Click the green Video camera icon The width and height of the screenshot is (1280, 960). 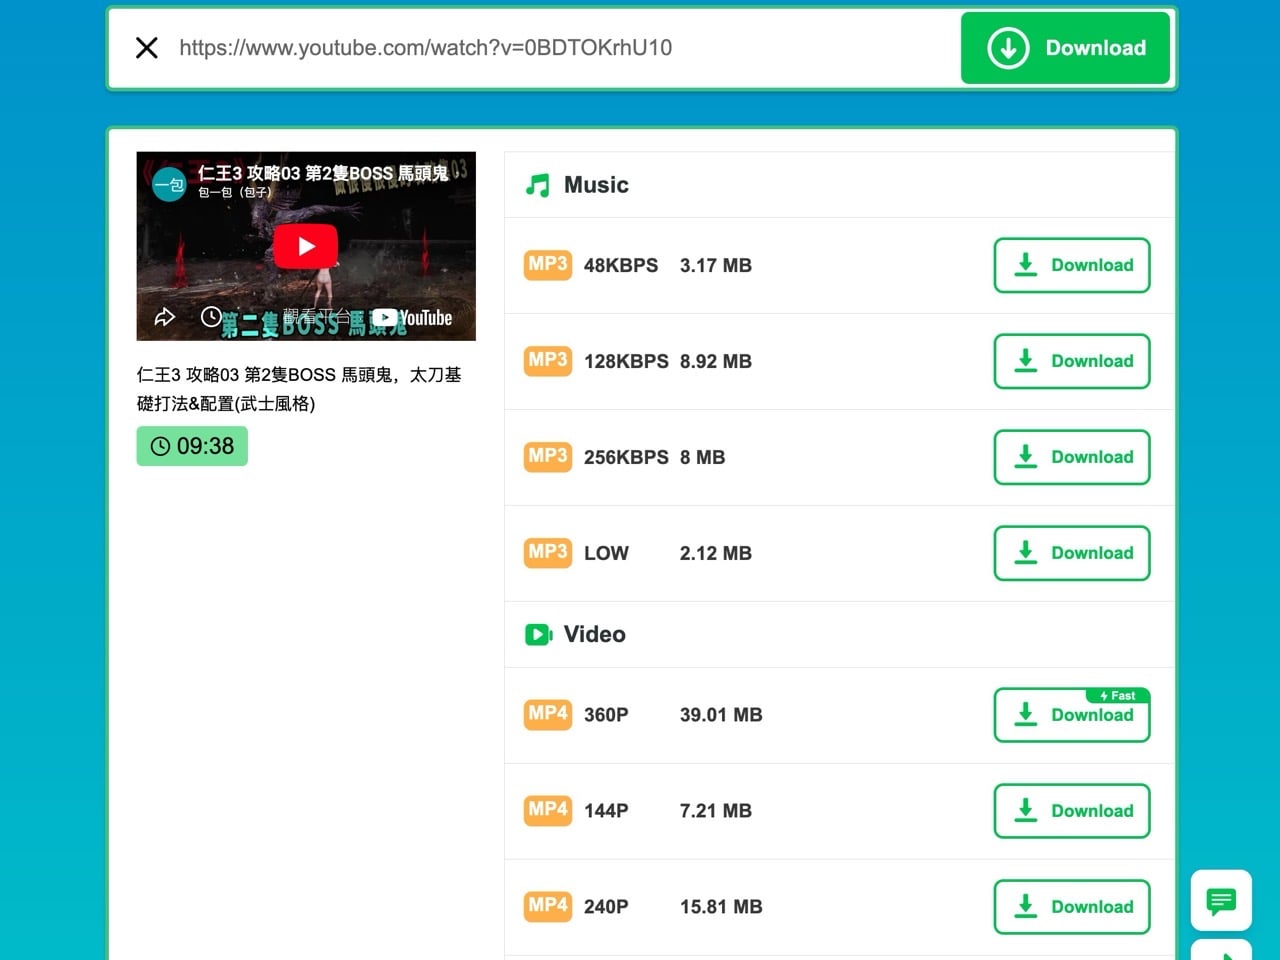538,635
